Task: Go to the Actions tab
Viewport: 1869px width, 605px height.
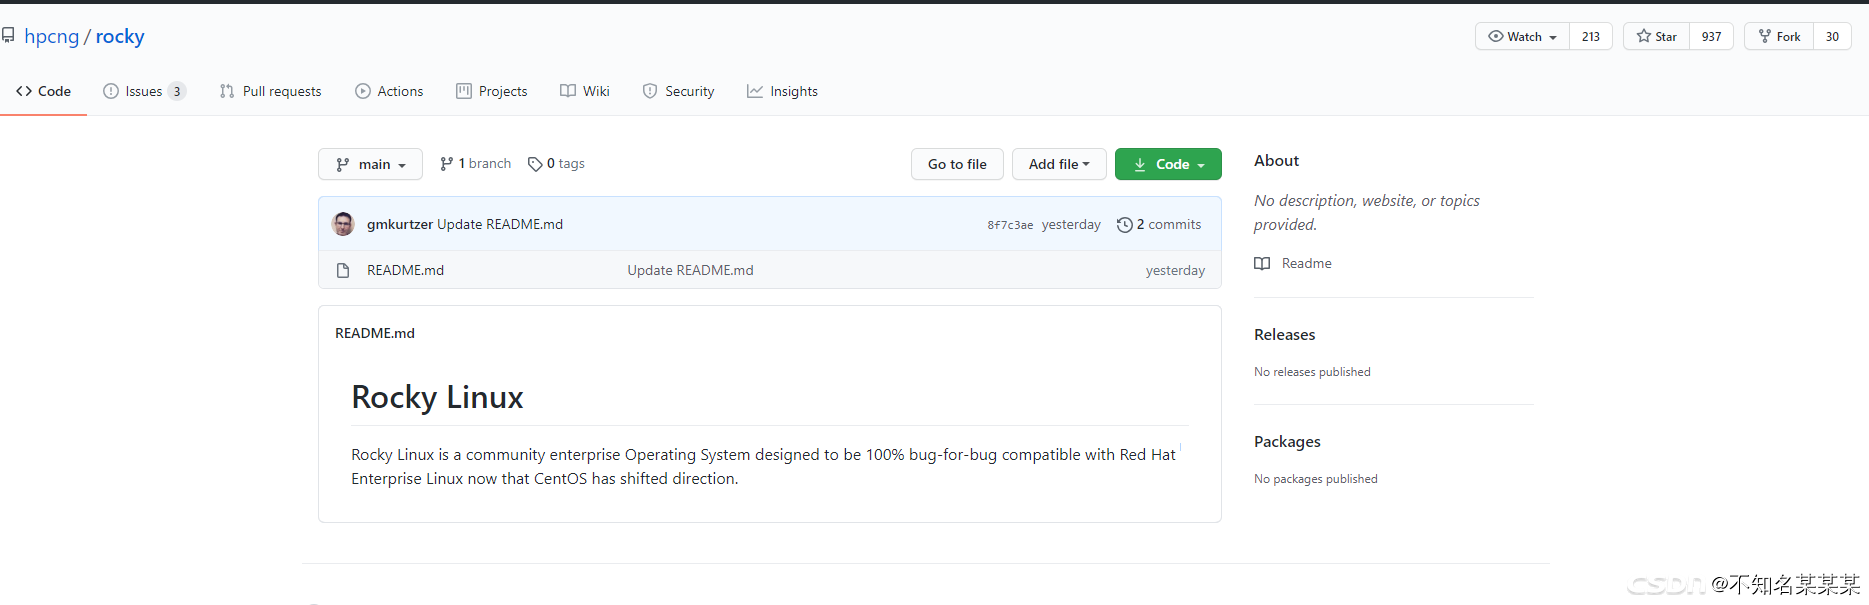Action: (389, 91)
